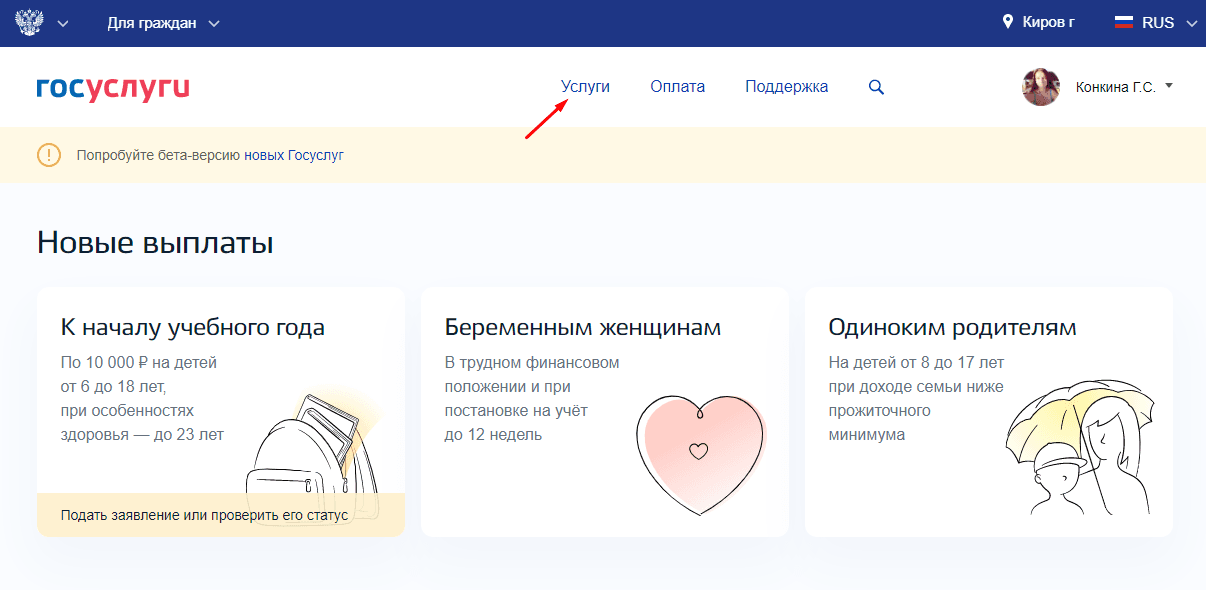
Task: Go to the Госуслуги home logo
Action: click(x=113, y=88)
